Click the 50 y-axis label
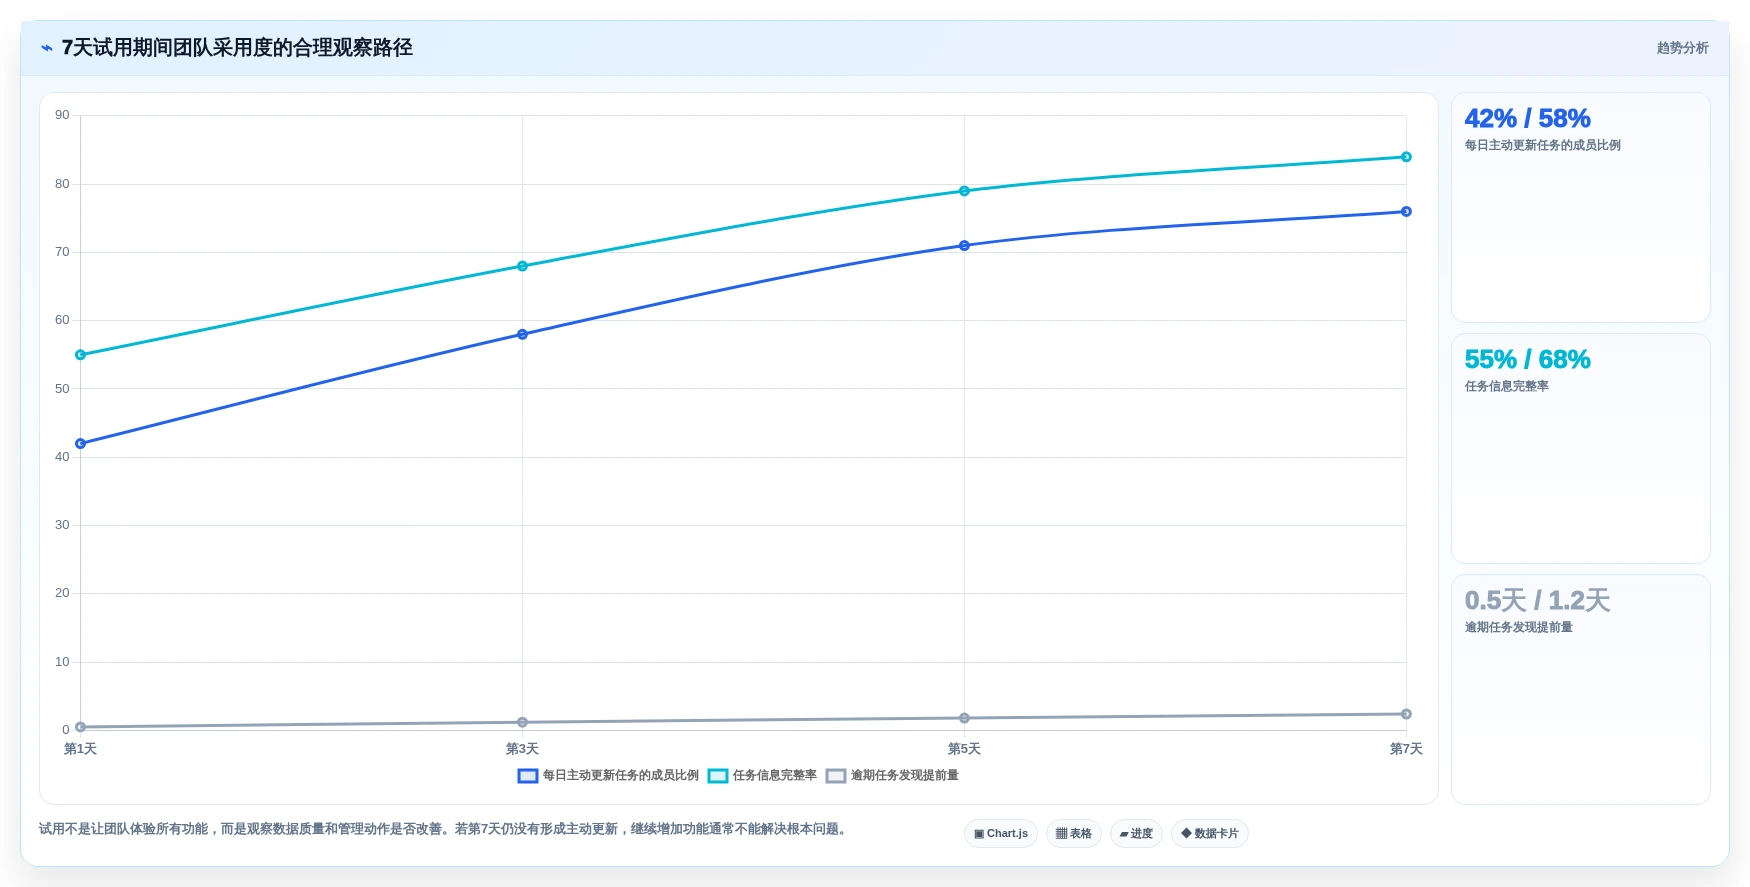The height and width of the screenshot is (887, 1750). (62, 389)
